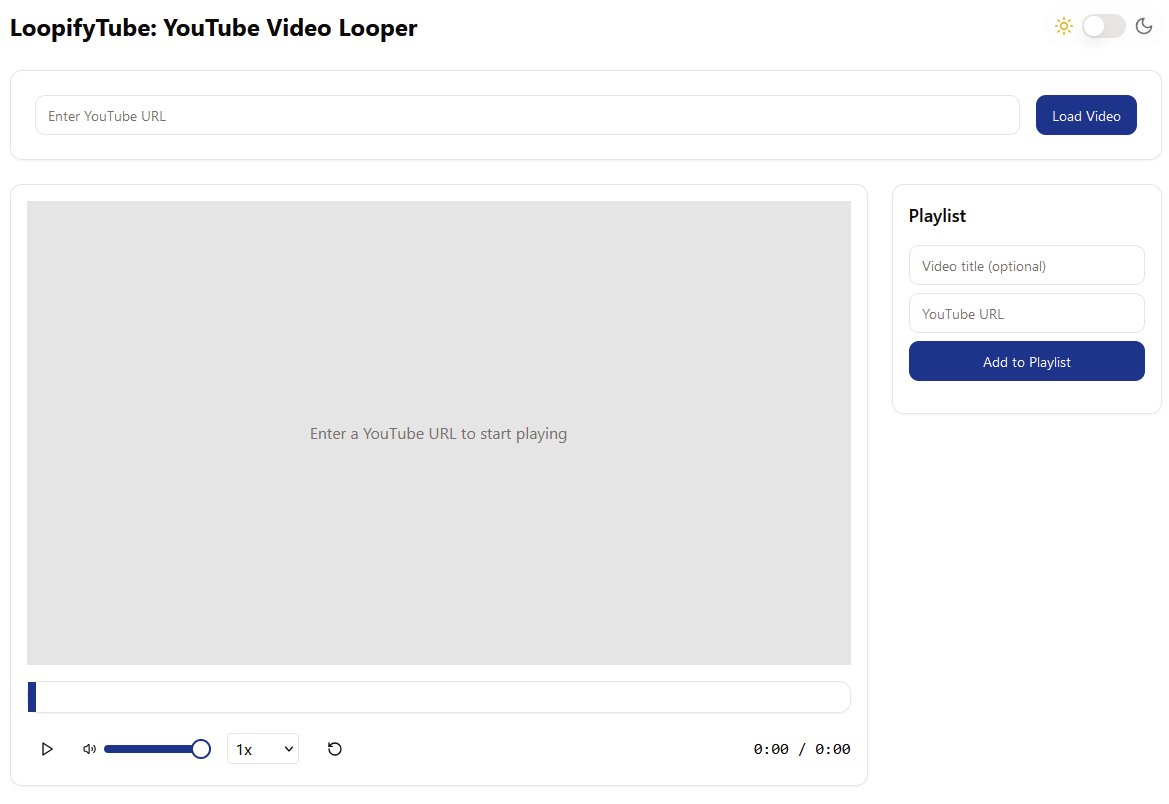Focus the playlist YouTube URL field
Viewport: 1169px width, 804px height.
[x=1027, y=313]
